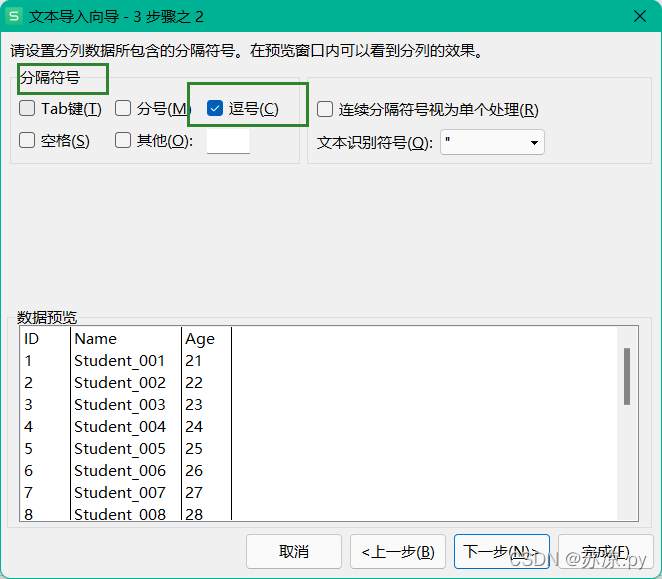This screenshot has height=579, width=662.
Task: Click the custom delimiter text field
Action: (228, 141)
